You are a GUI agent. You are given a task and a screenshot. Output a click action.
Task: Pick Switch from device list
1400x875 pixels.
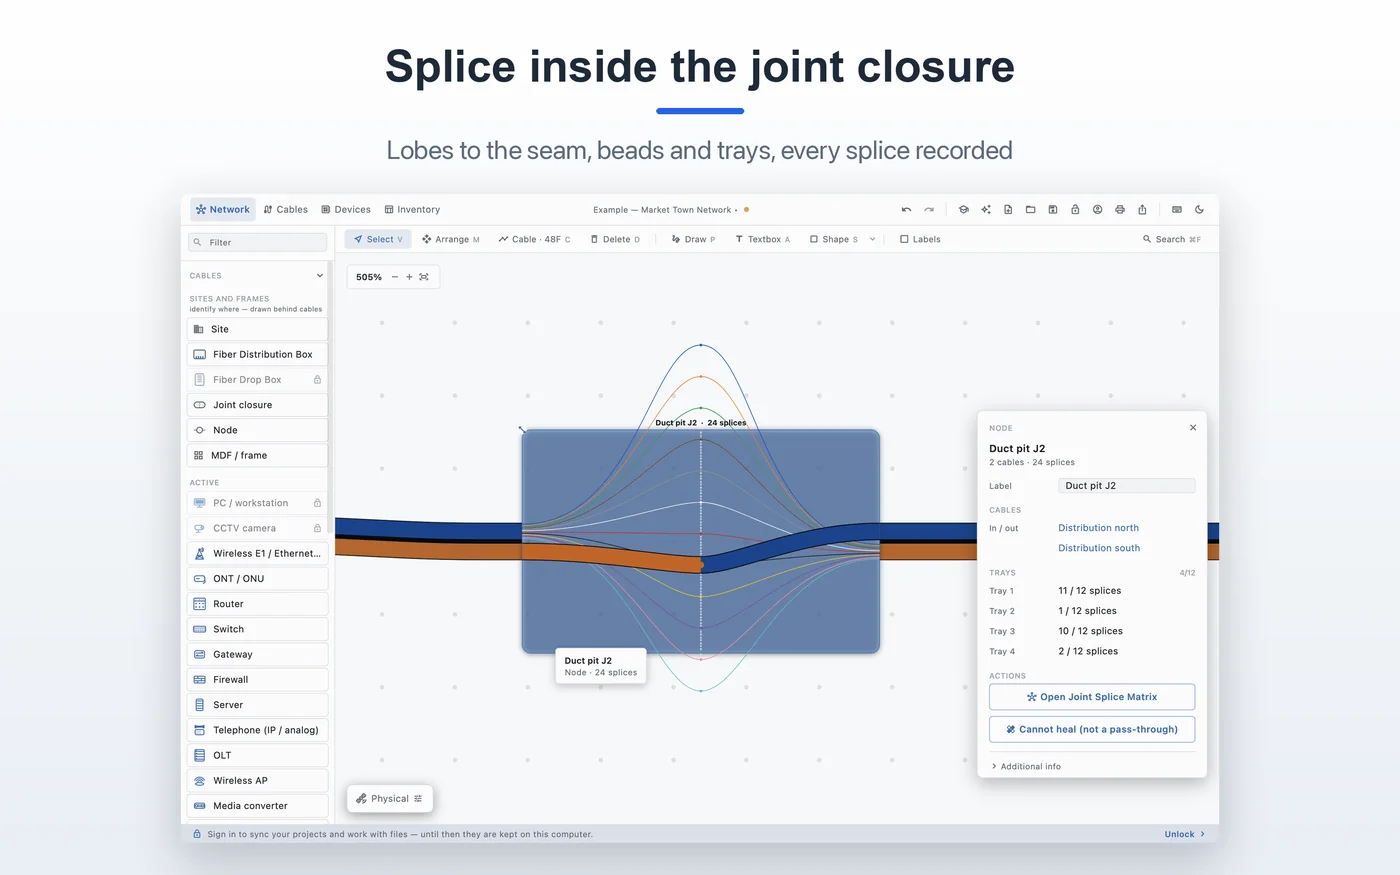tap(257, 629)
